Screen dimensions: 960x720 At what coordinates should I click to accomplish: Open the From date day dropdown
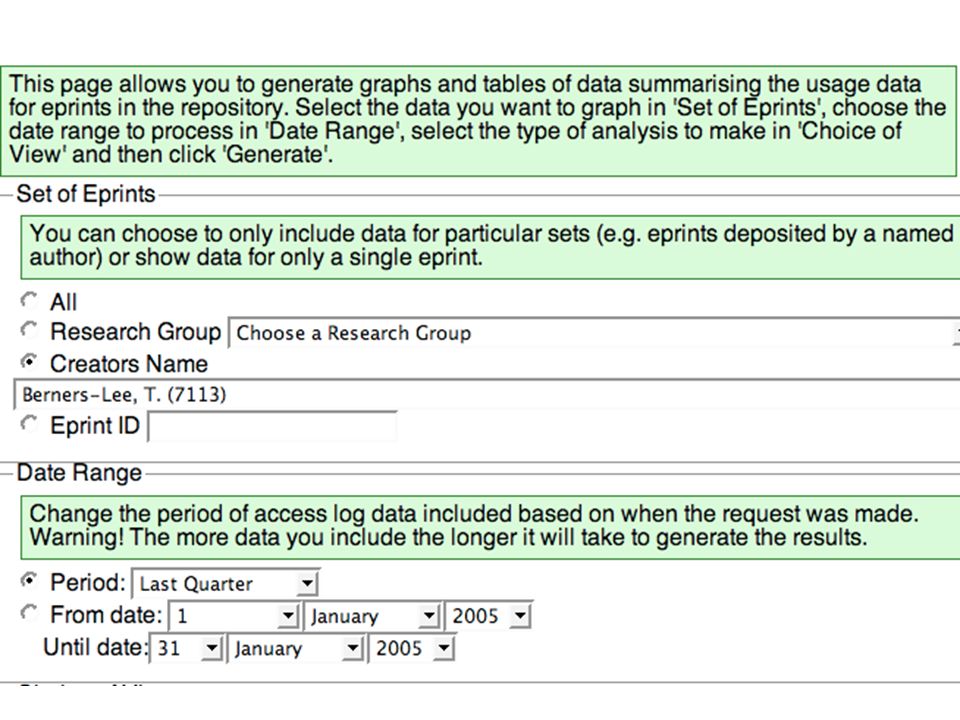234,615
